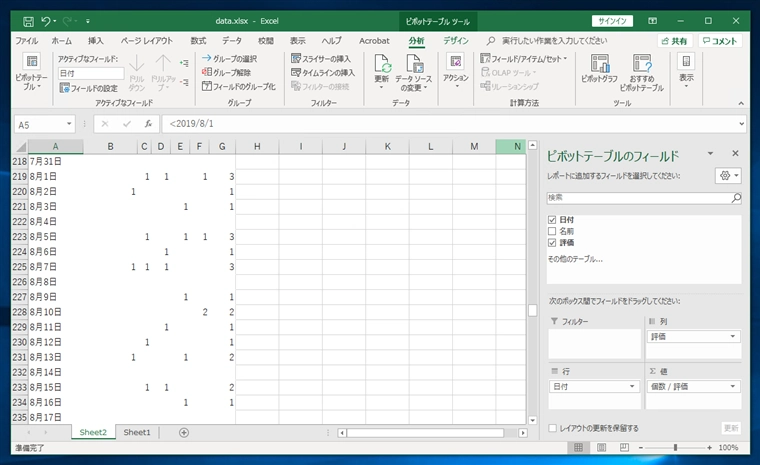
Task: Open the 評価 dropdown in 列 area
Action: (733, 337)
